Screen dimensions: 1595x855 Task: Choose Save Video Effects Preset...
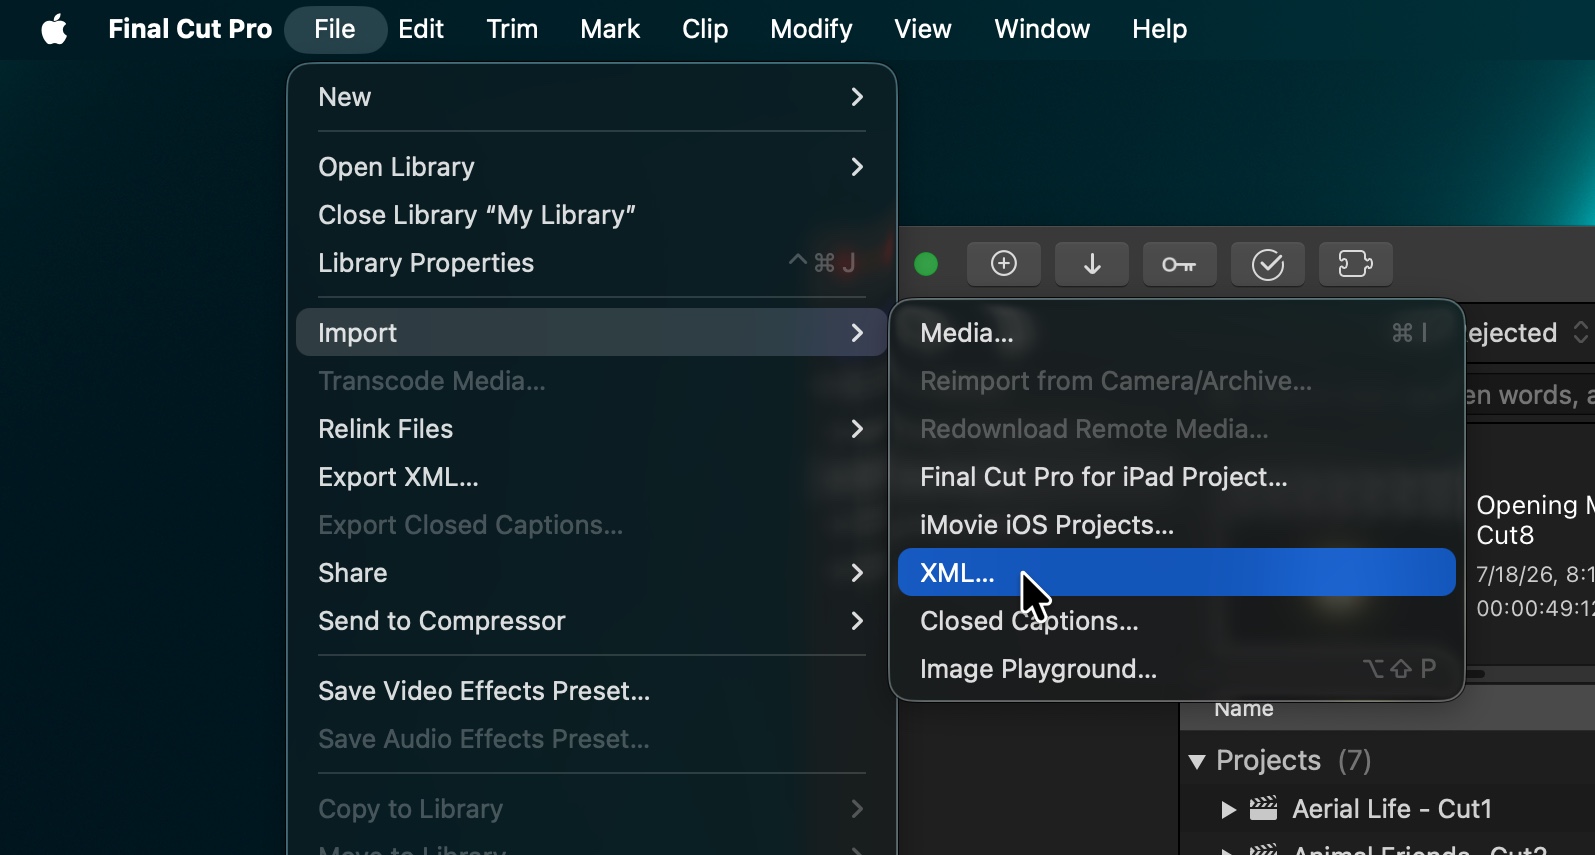pos(592,691)
